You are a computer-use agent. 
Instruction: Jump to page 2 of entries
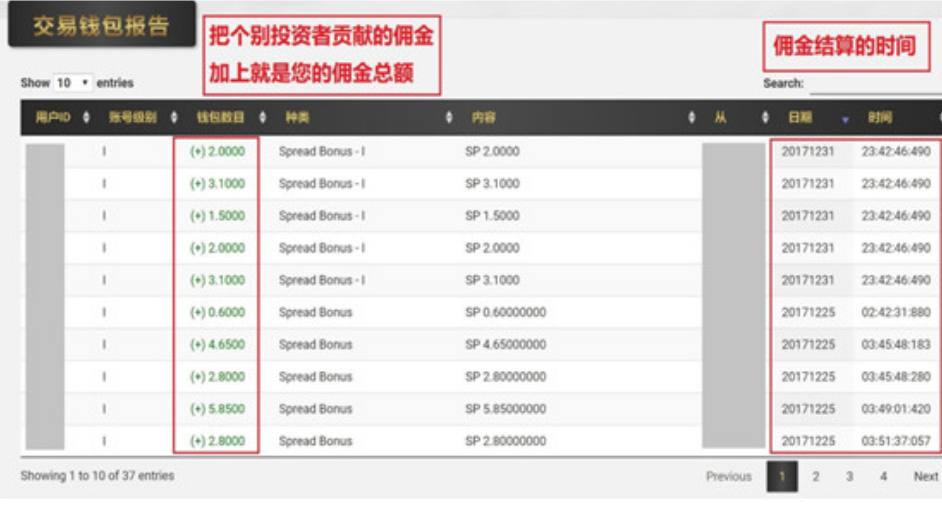816,477
